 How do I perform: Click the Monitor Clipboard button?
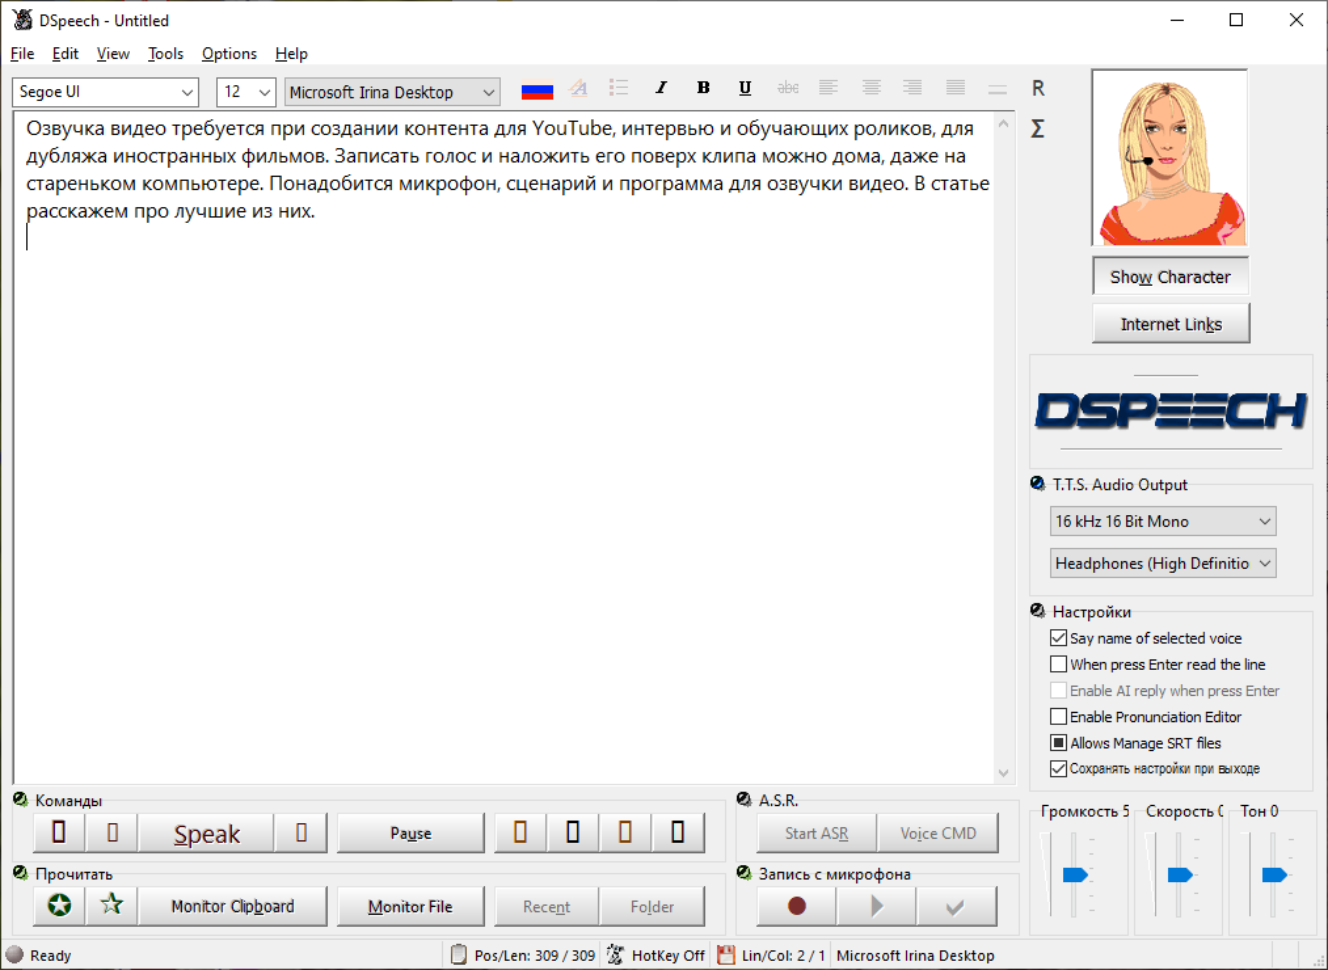[232, 906]
